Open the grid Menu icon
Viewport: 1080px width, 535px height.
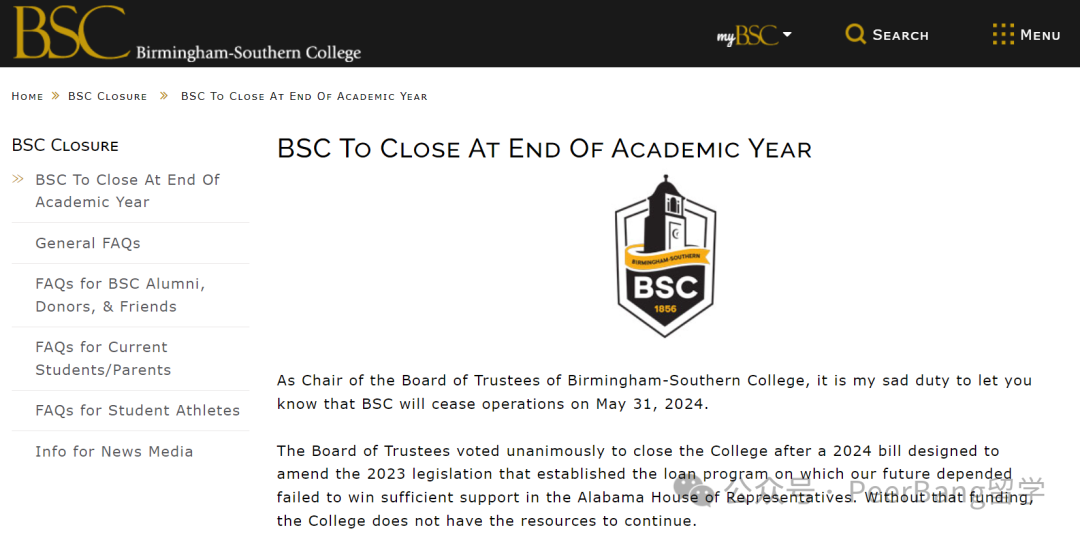click(x=1003, y=34)
